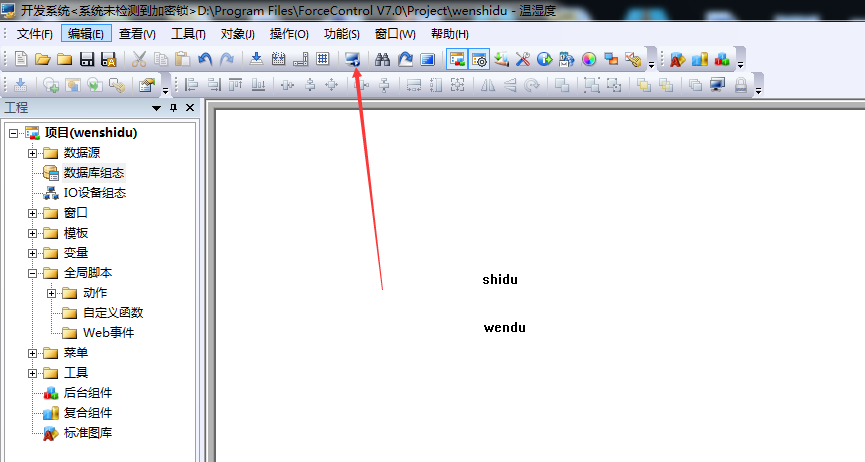Expand the 工具 folder
865x462 pixels.
click(33, 373)
